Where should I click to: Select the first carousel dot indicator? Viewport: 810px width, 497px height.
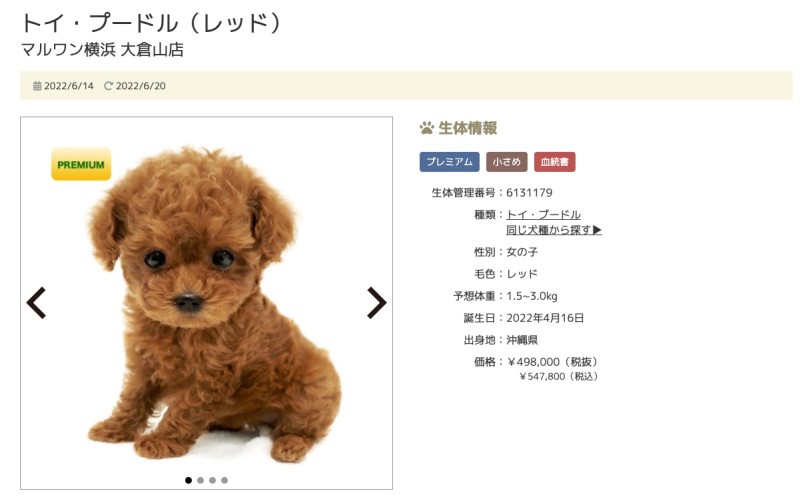pyautogui.click(x=189, y=480)
